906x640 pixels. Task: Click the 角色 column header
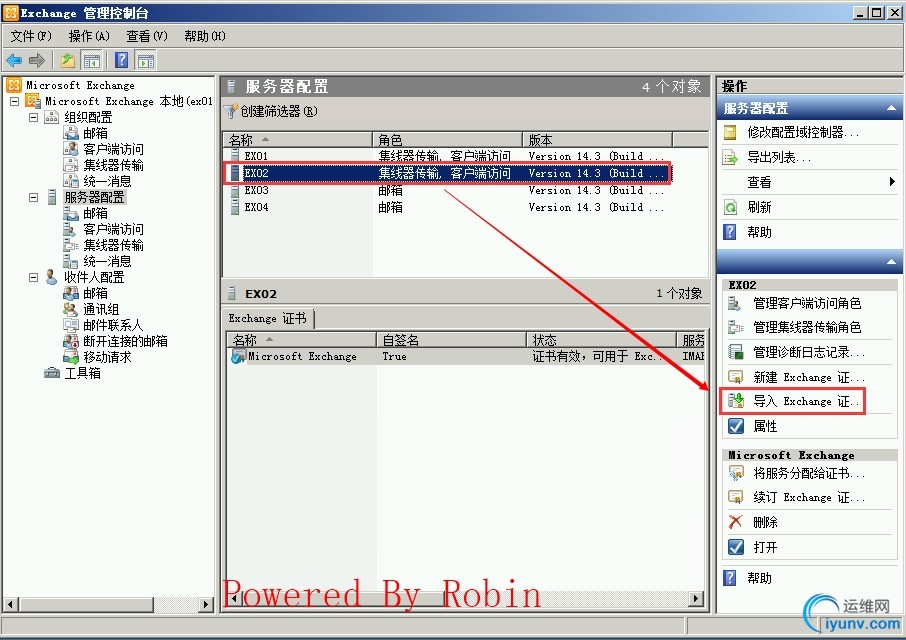[447, 140]
